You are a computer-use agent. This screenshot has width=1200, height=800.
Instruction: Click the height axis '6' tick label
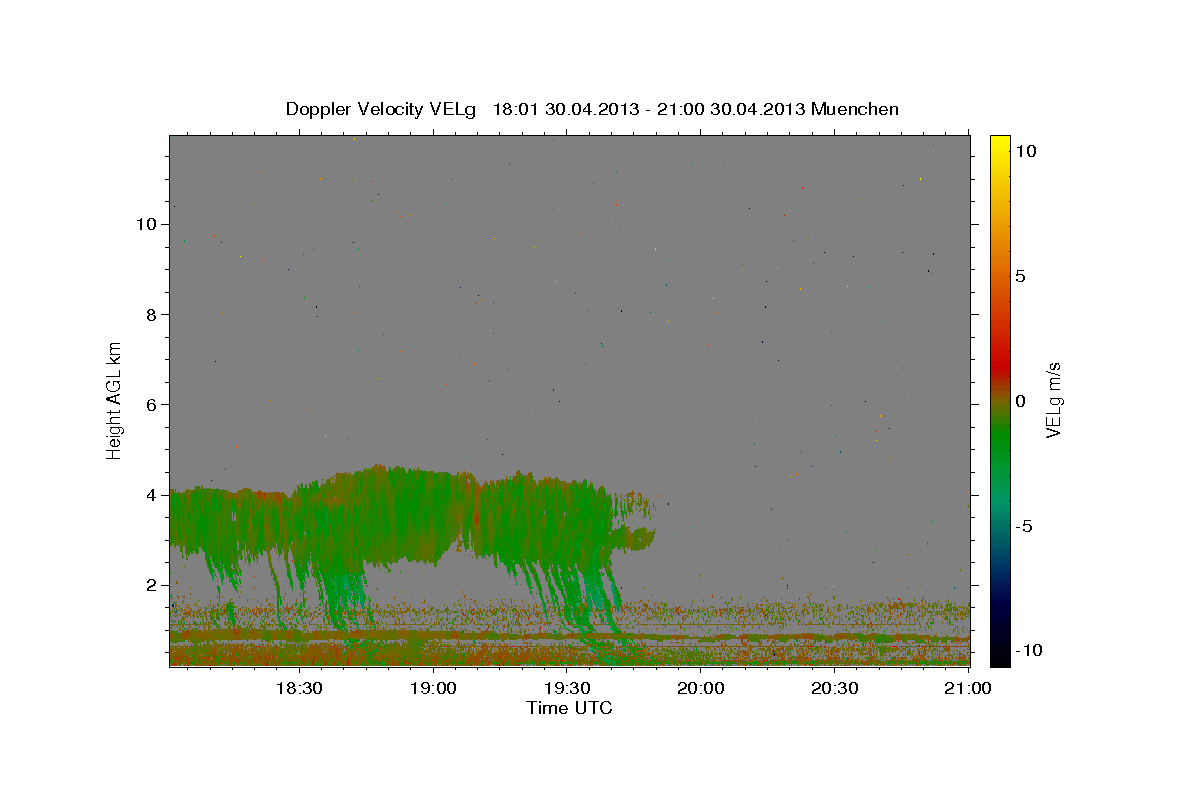click(152, 405)
